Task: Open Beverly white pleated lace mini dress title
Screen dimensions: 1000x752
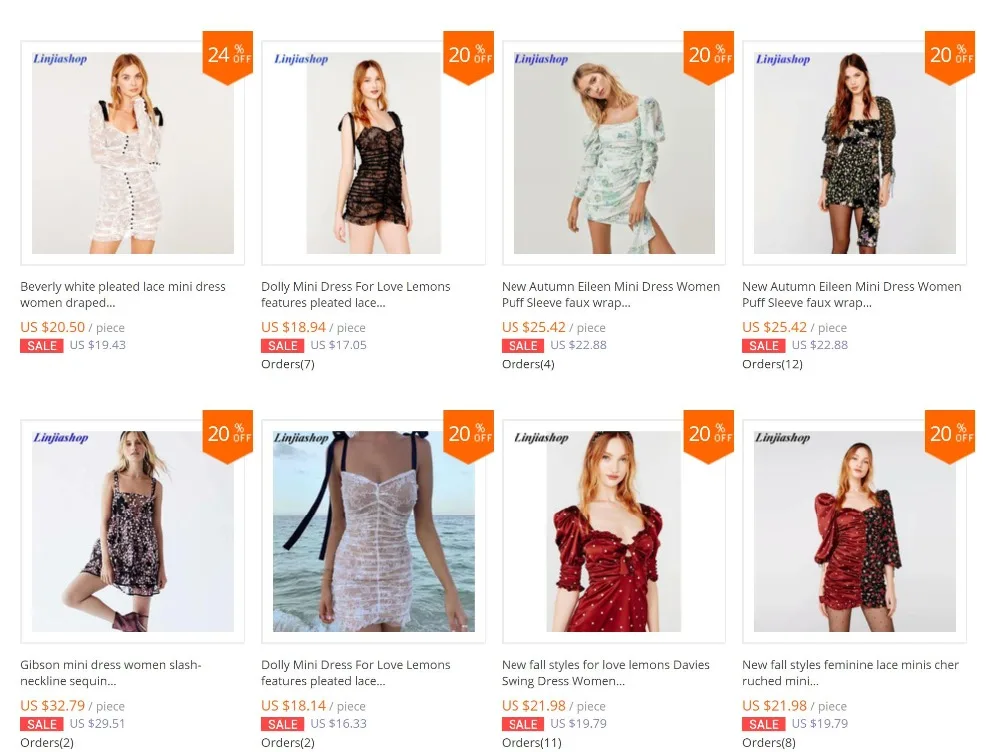Action: [x=123, y=295]
